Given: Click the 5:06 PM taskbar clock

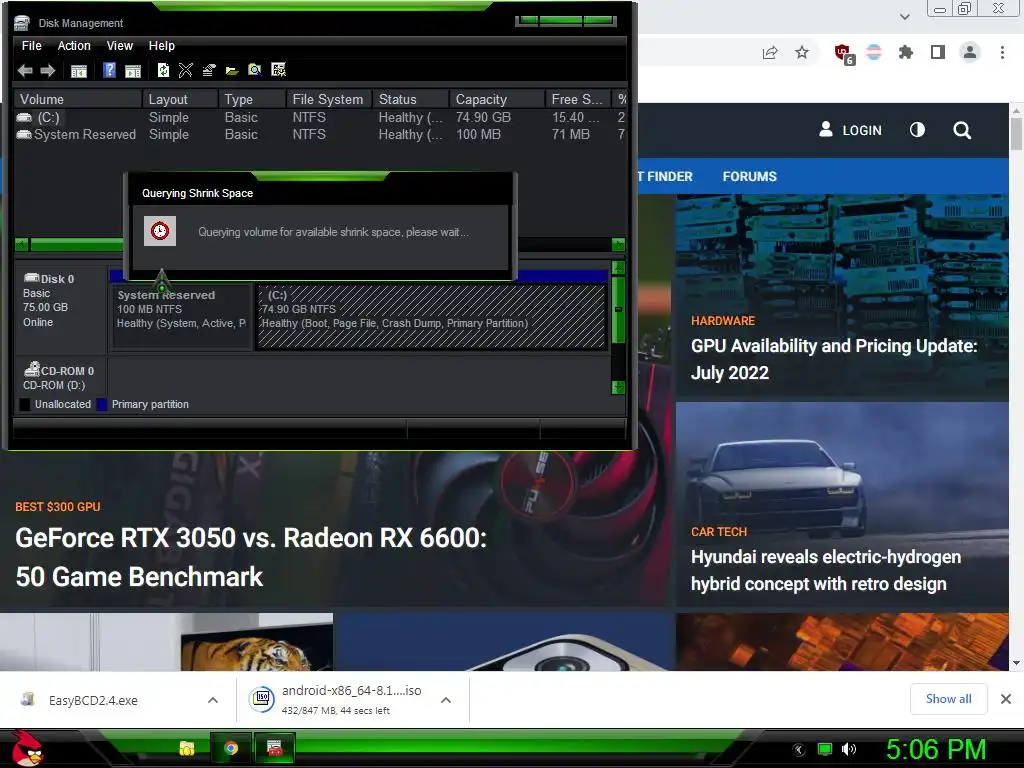Looking at the screenshot, I should (x=936, y=749).
